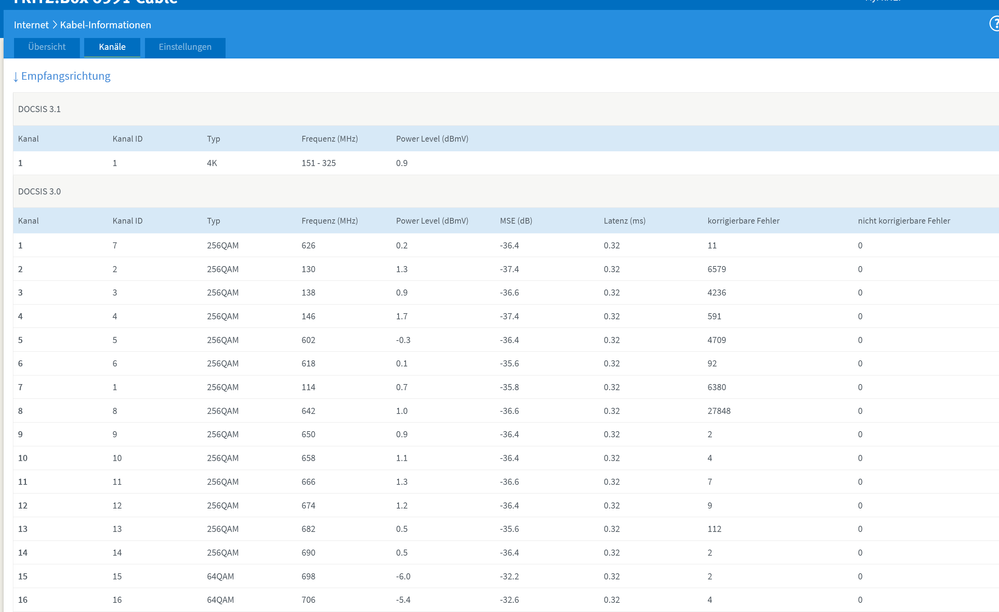
Task: Click the help question mark icon
Action: (x=994, y=24)
